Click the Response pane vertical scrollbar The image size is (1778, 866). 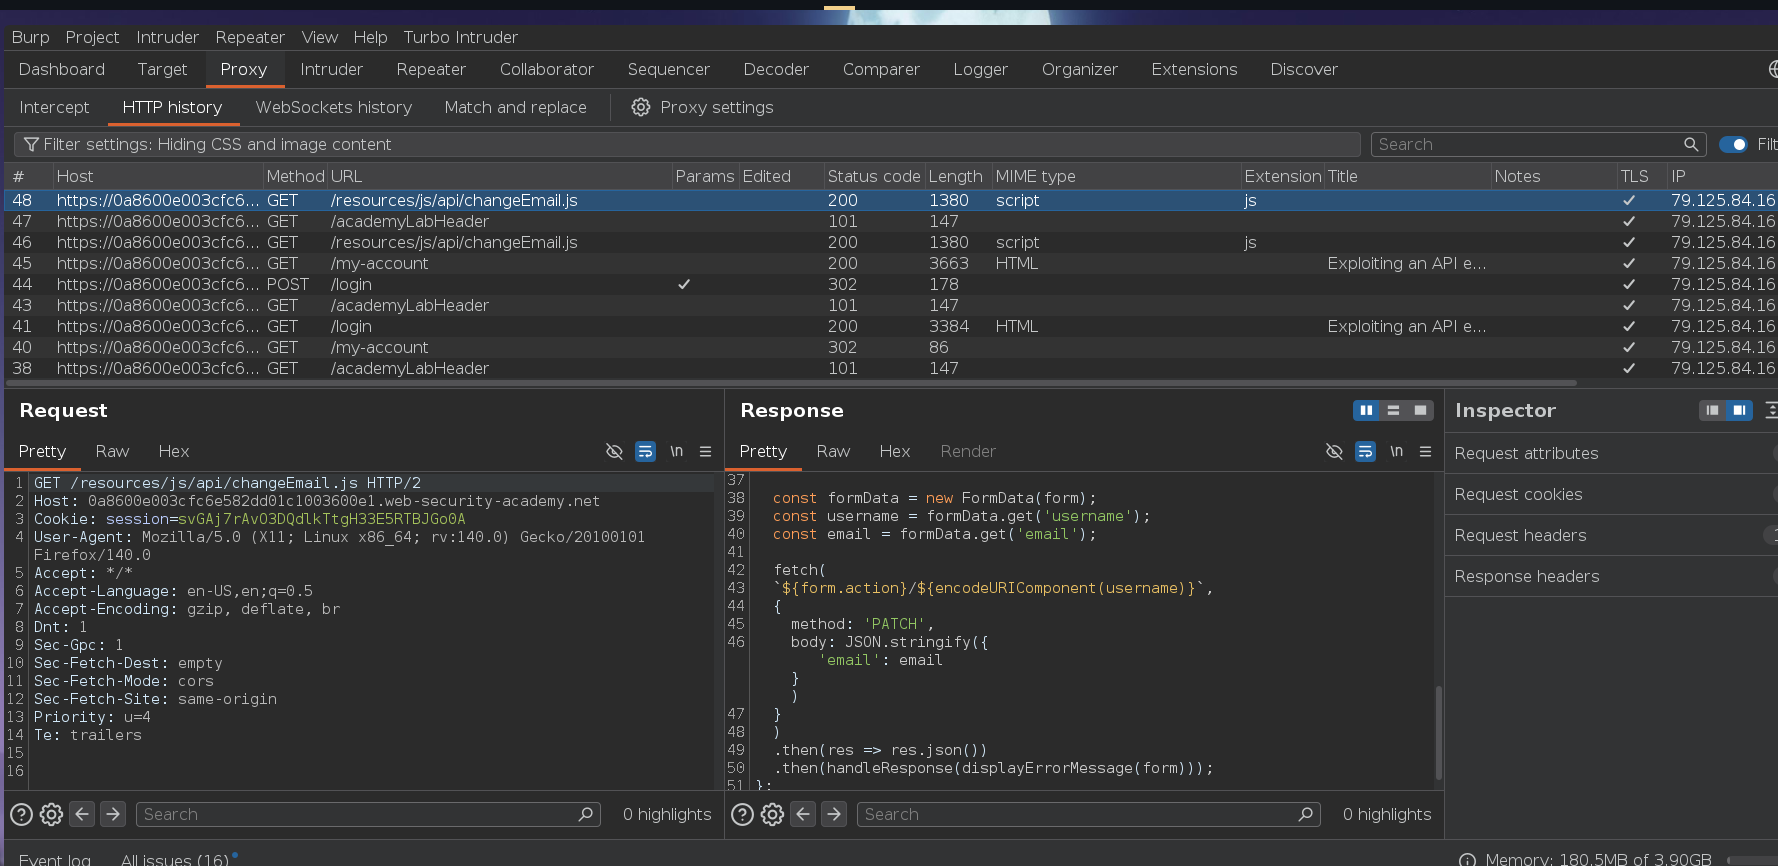(1439, 732)
